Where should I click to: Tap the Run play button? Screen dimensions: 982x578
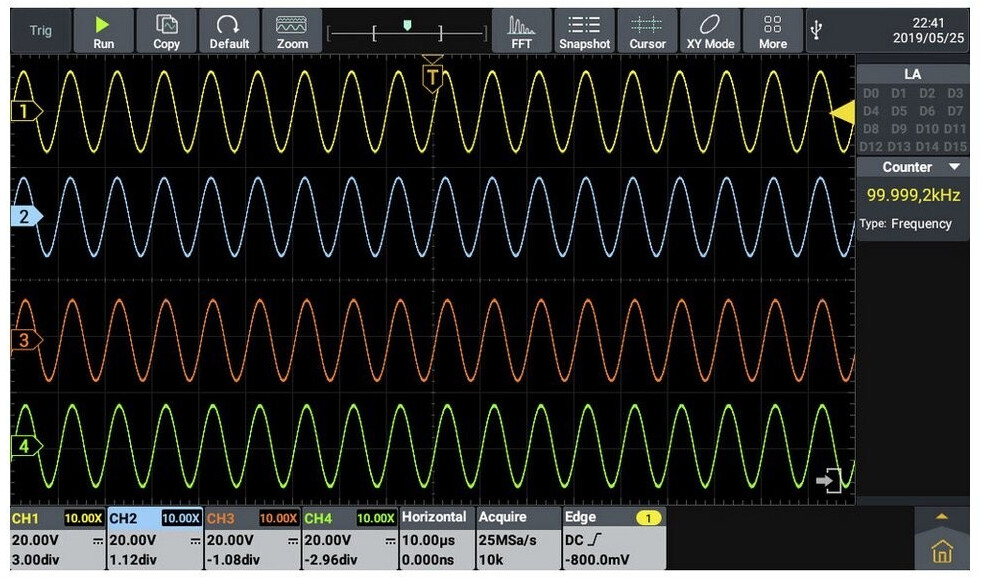pyautogui.click(x=103, y=31)
